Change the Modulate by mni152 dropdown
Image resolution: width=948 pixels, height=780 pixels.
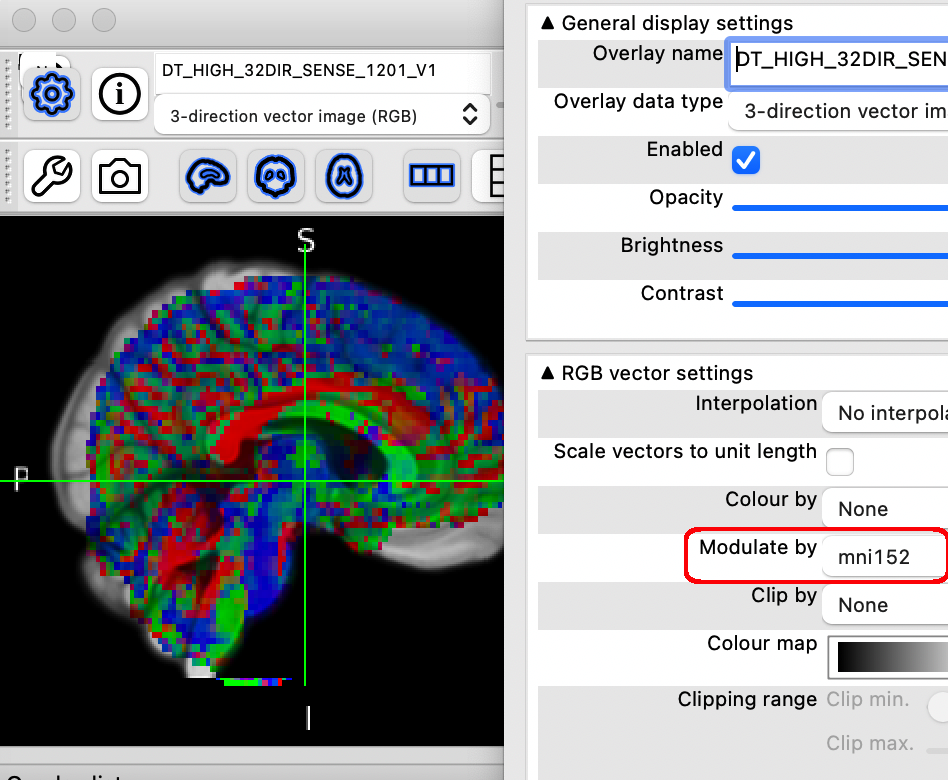pyautogui.click(x=884, y=556)
